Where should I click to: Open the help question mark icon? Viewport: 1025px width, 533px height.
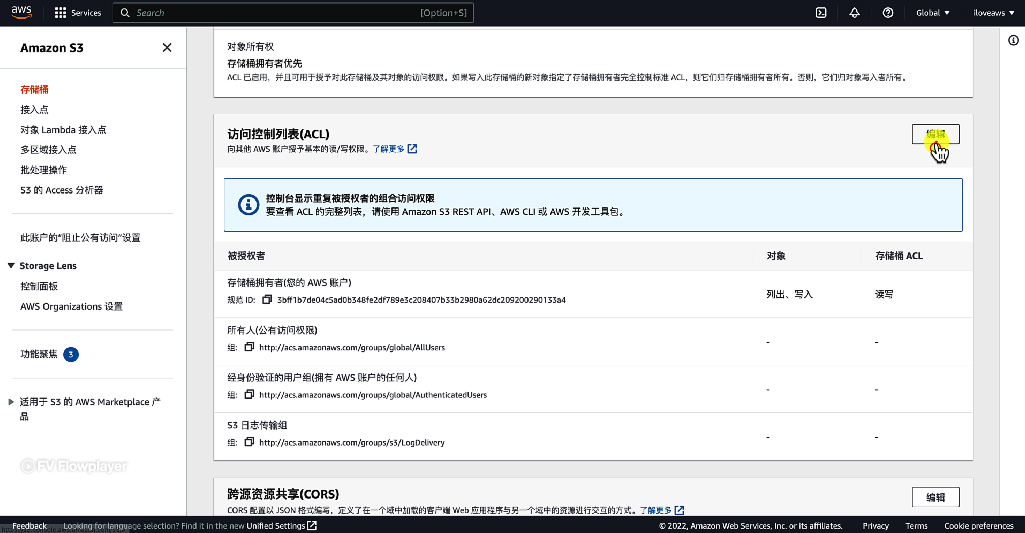pos(888,13)
